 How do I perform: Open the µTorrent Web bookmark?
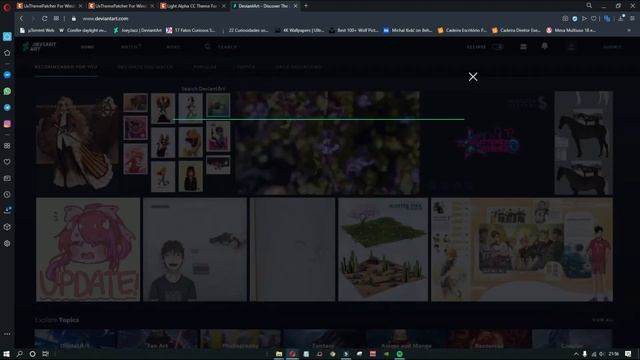click(x=37, y=30)
